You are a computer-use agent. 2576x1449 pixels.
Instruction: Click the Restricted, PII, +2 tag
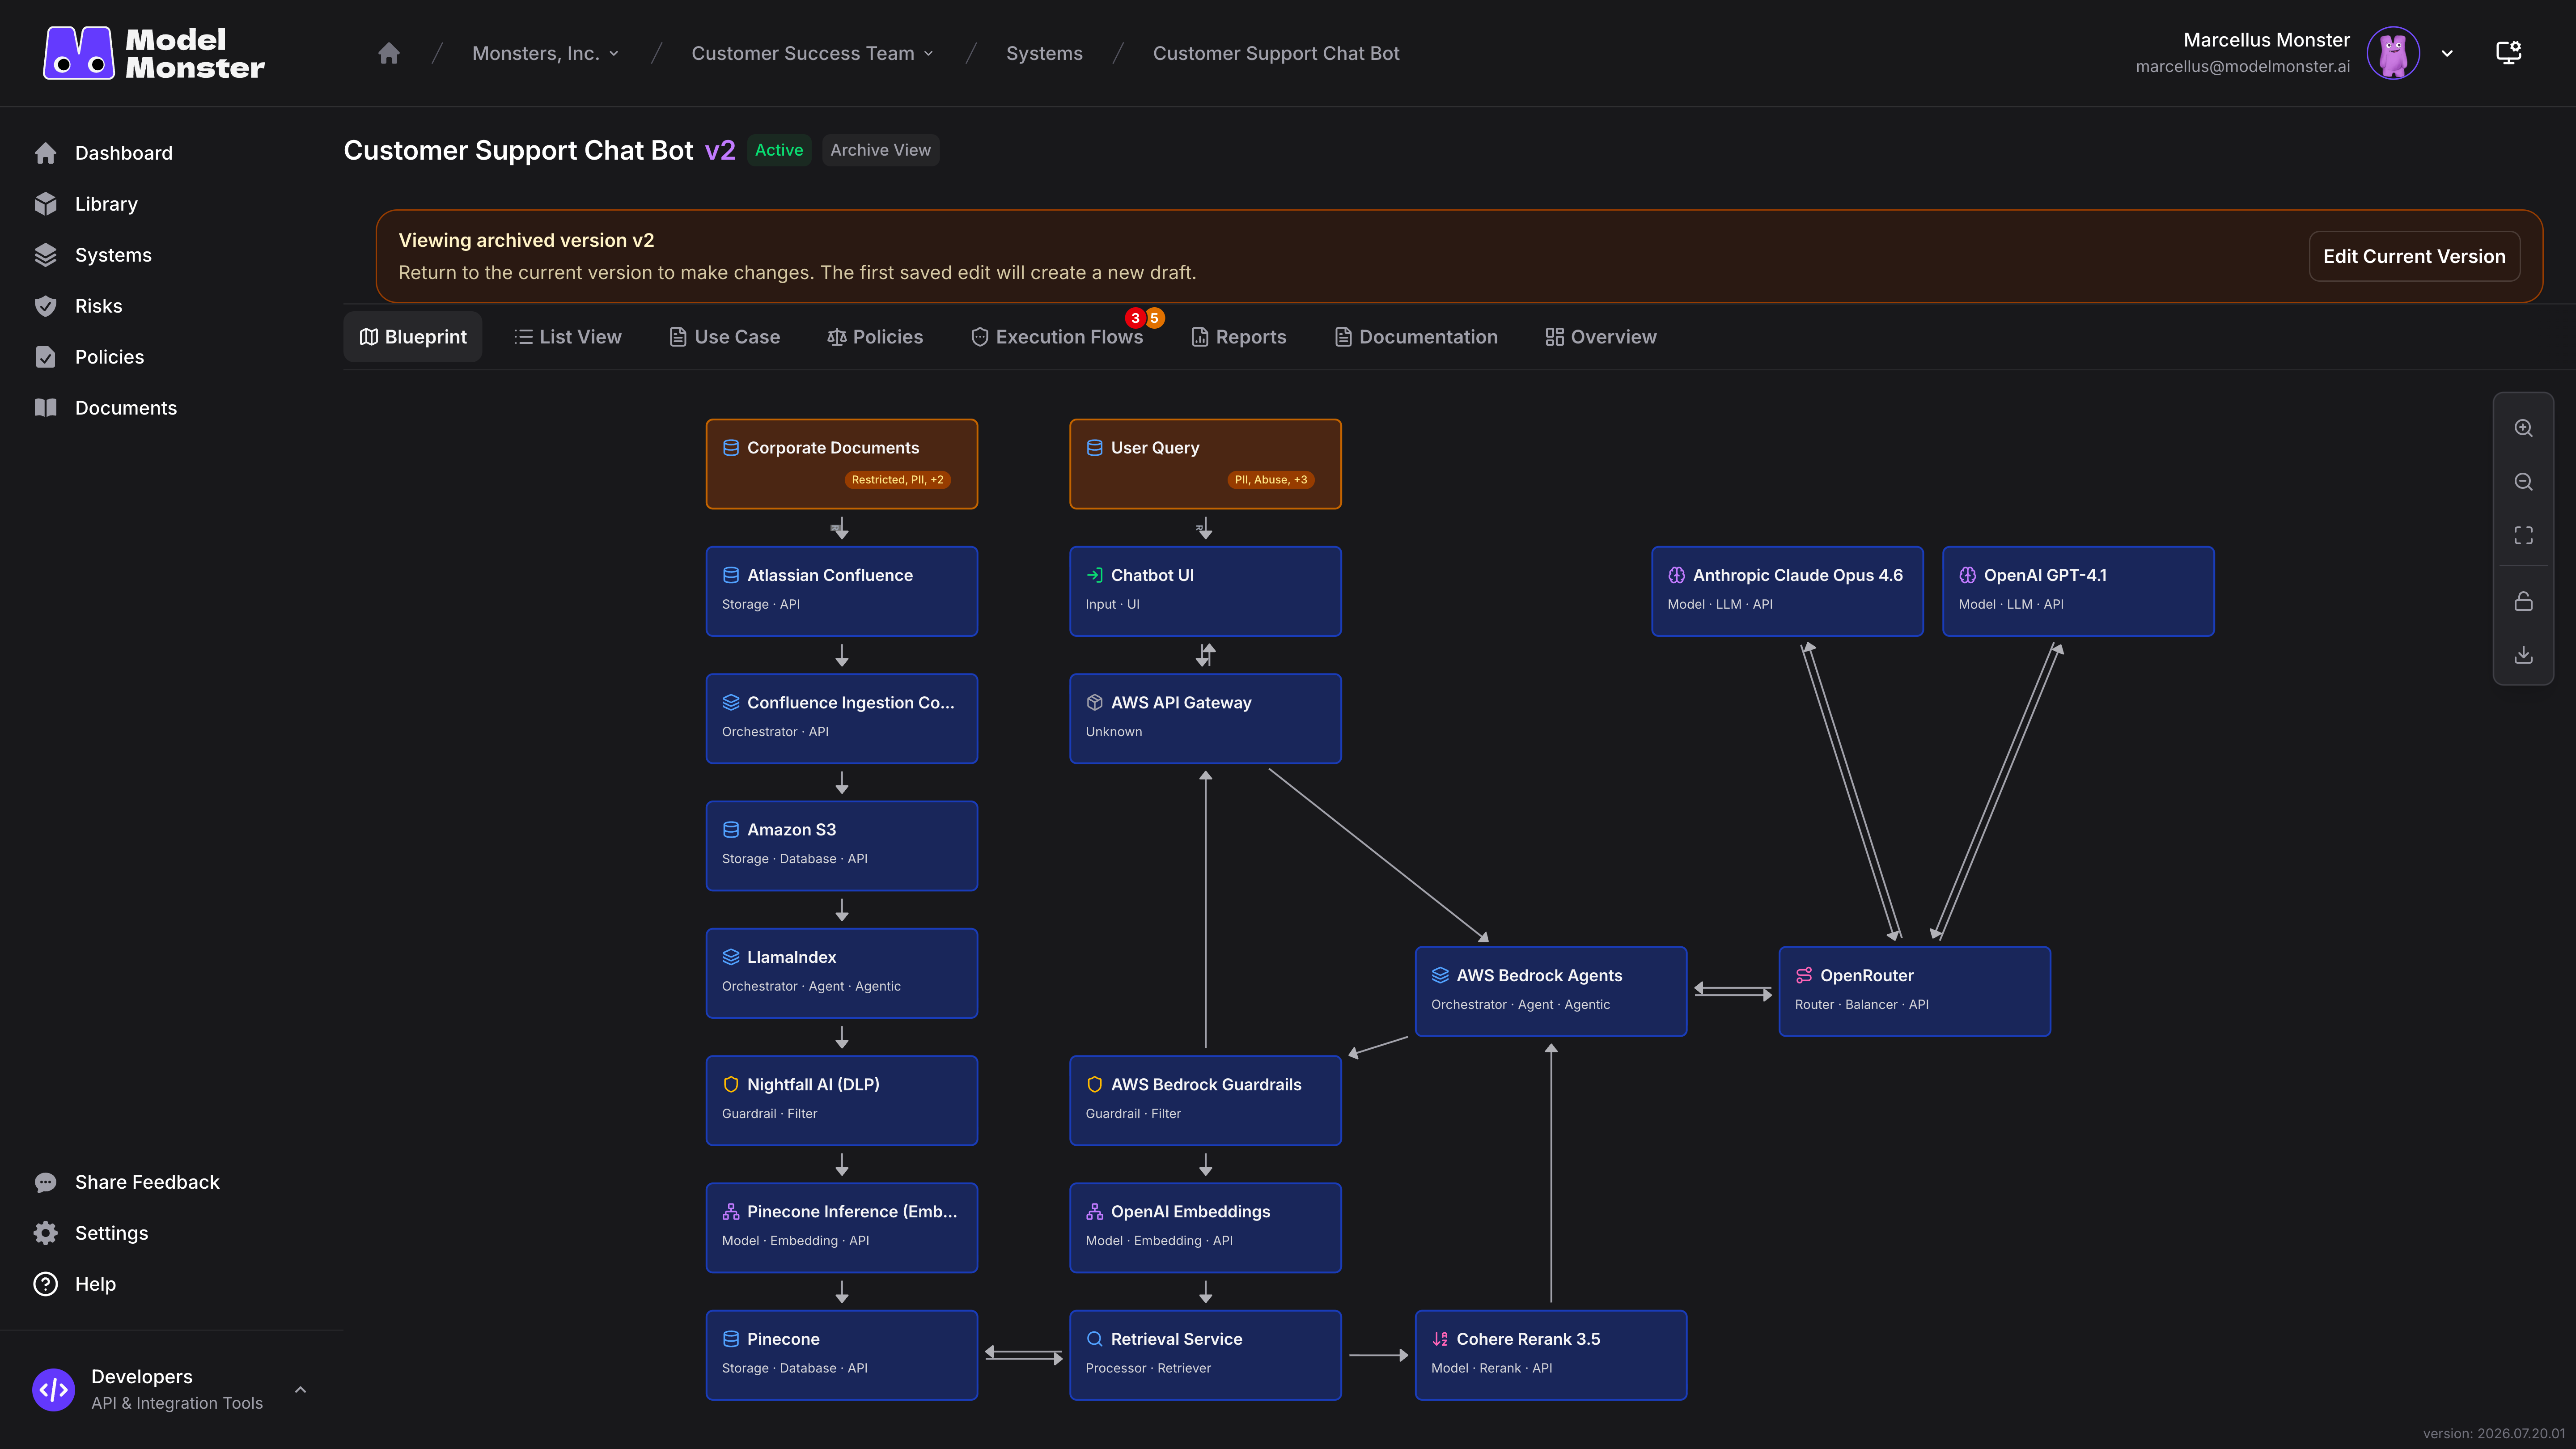(x=897, y=480)
